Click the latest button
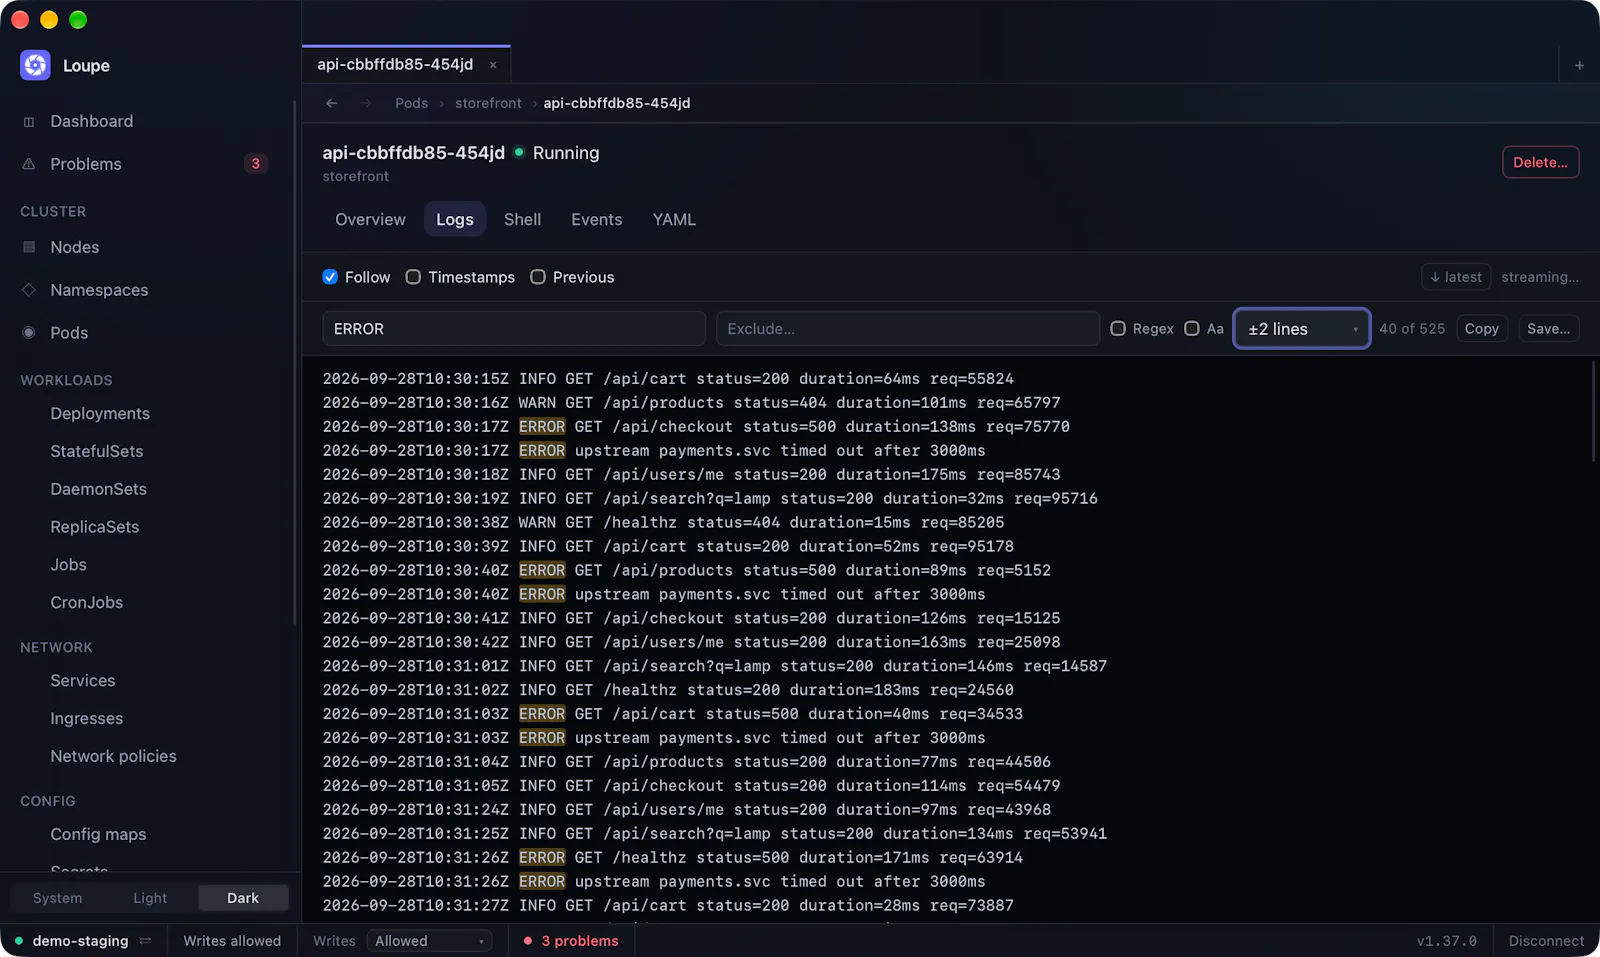Viewport: 1600px width, 957px height. [x=1456, y=277]
